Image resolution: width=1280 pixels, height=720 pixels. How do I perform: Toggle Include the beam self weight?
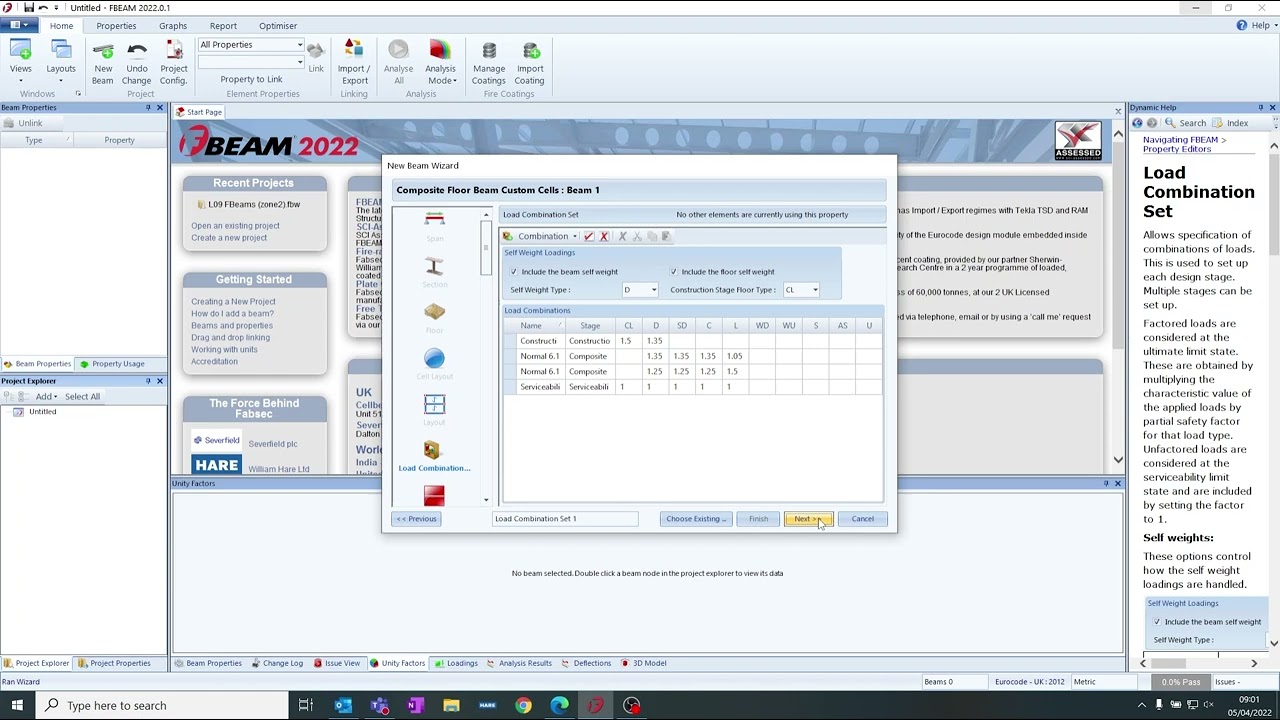pos(514,272)
